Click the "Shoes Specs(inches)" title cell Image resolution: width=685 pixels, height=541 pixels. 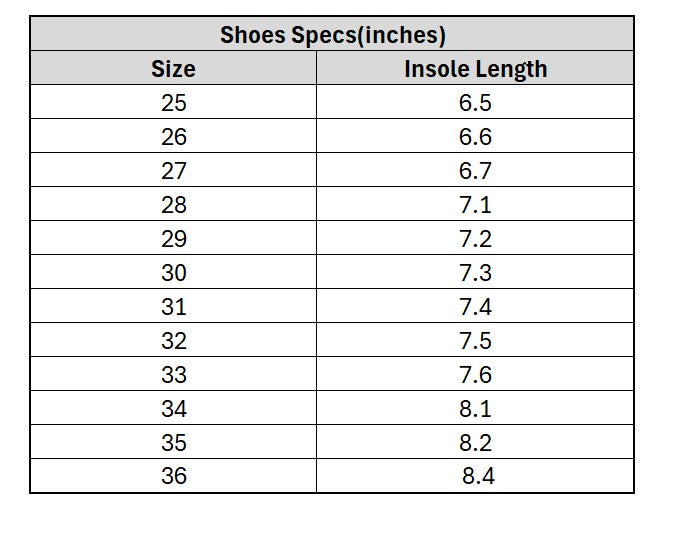(332, 35)
